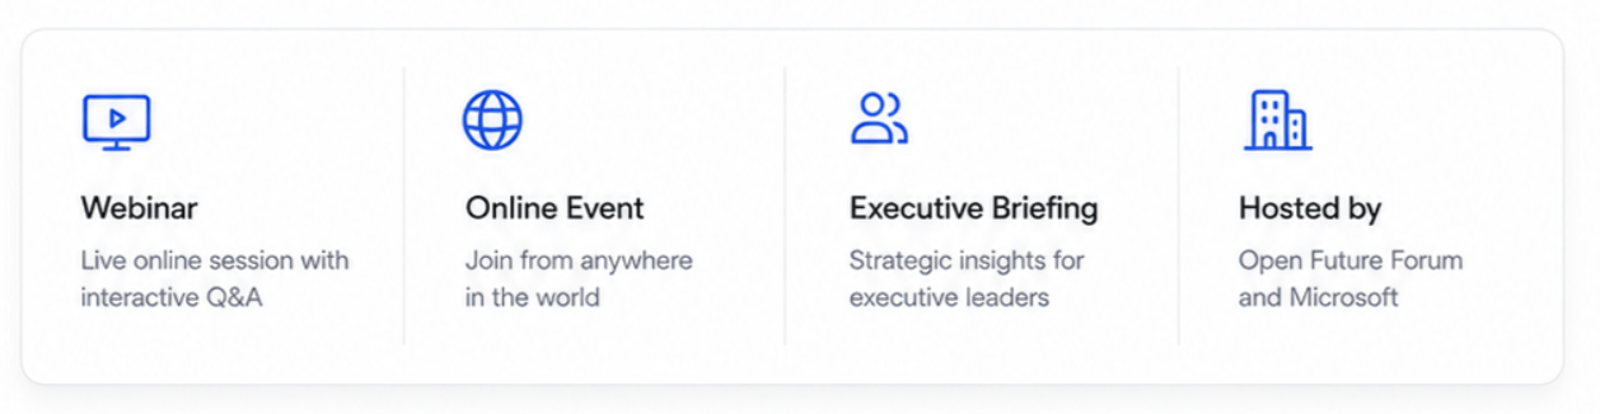Click the people icon for Executive Briefing
This screenshot has height=414, width=1600.
pos(879,119)
